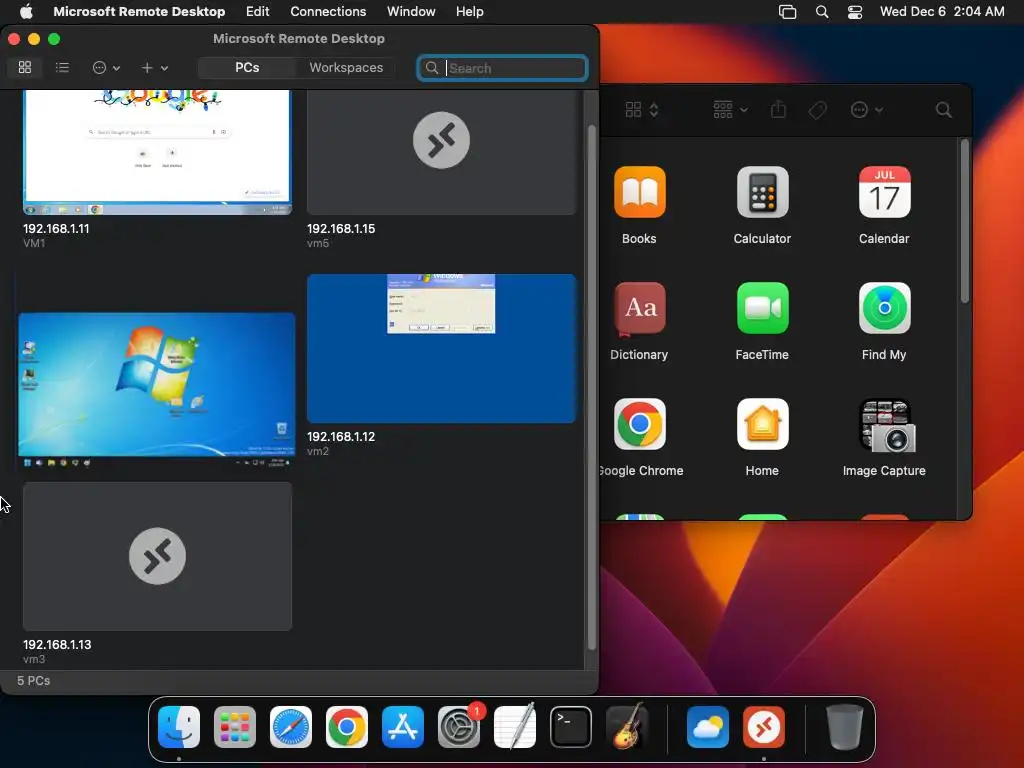Open the Books app in Finder
The width and height of the screenshot is (1024, 768).
tap(639, 192)
